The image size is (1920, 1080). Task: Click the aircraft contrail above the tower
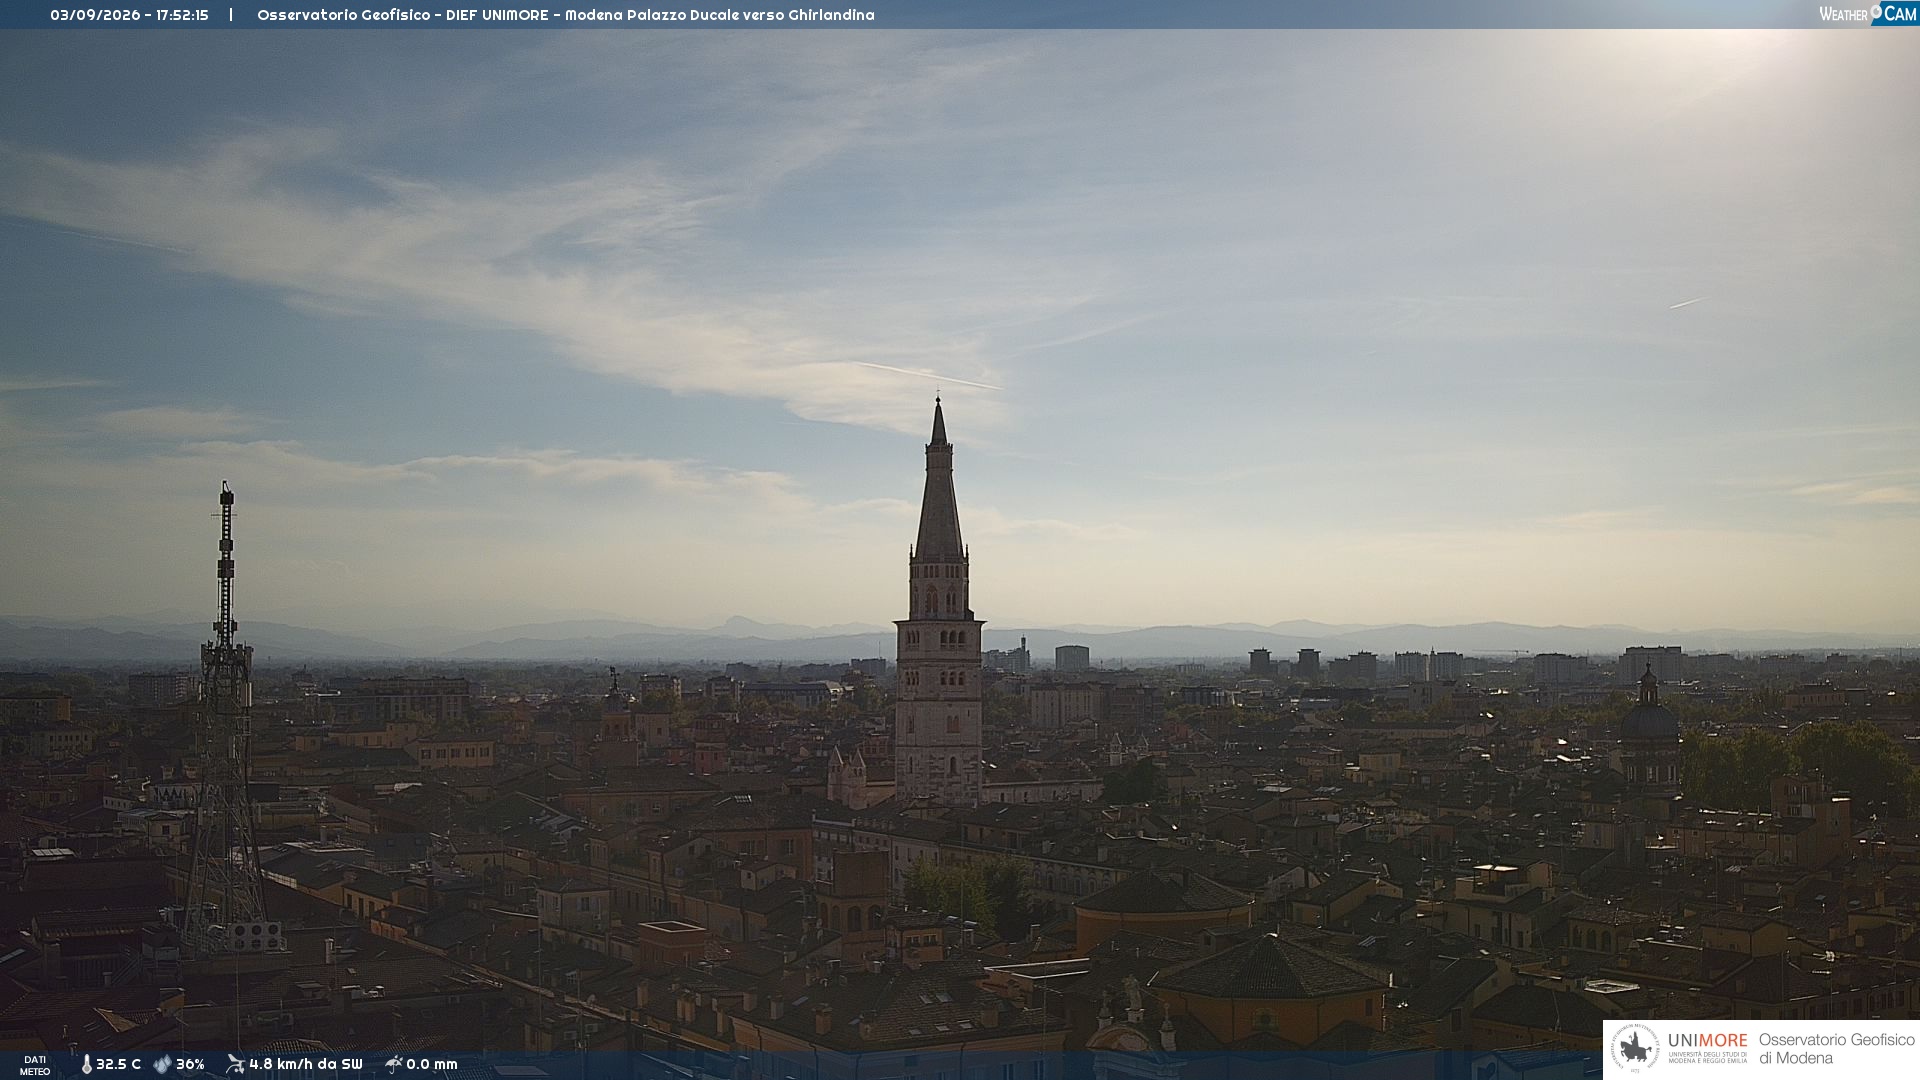(928, 375)
